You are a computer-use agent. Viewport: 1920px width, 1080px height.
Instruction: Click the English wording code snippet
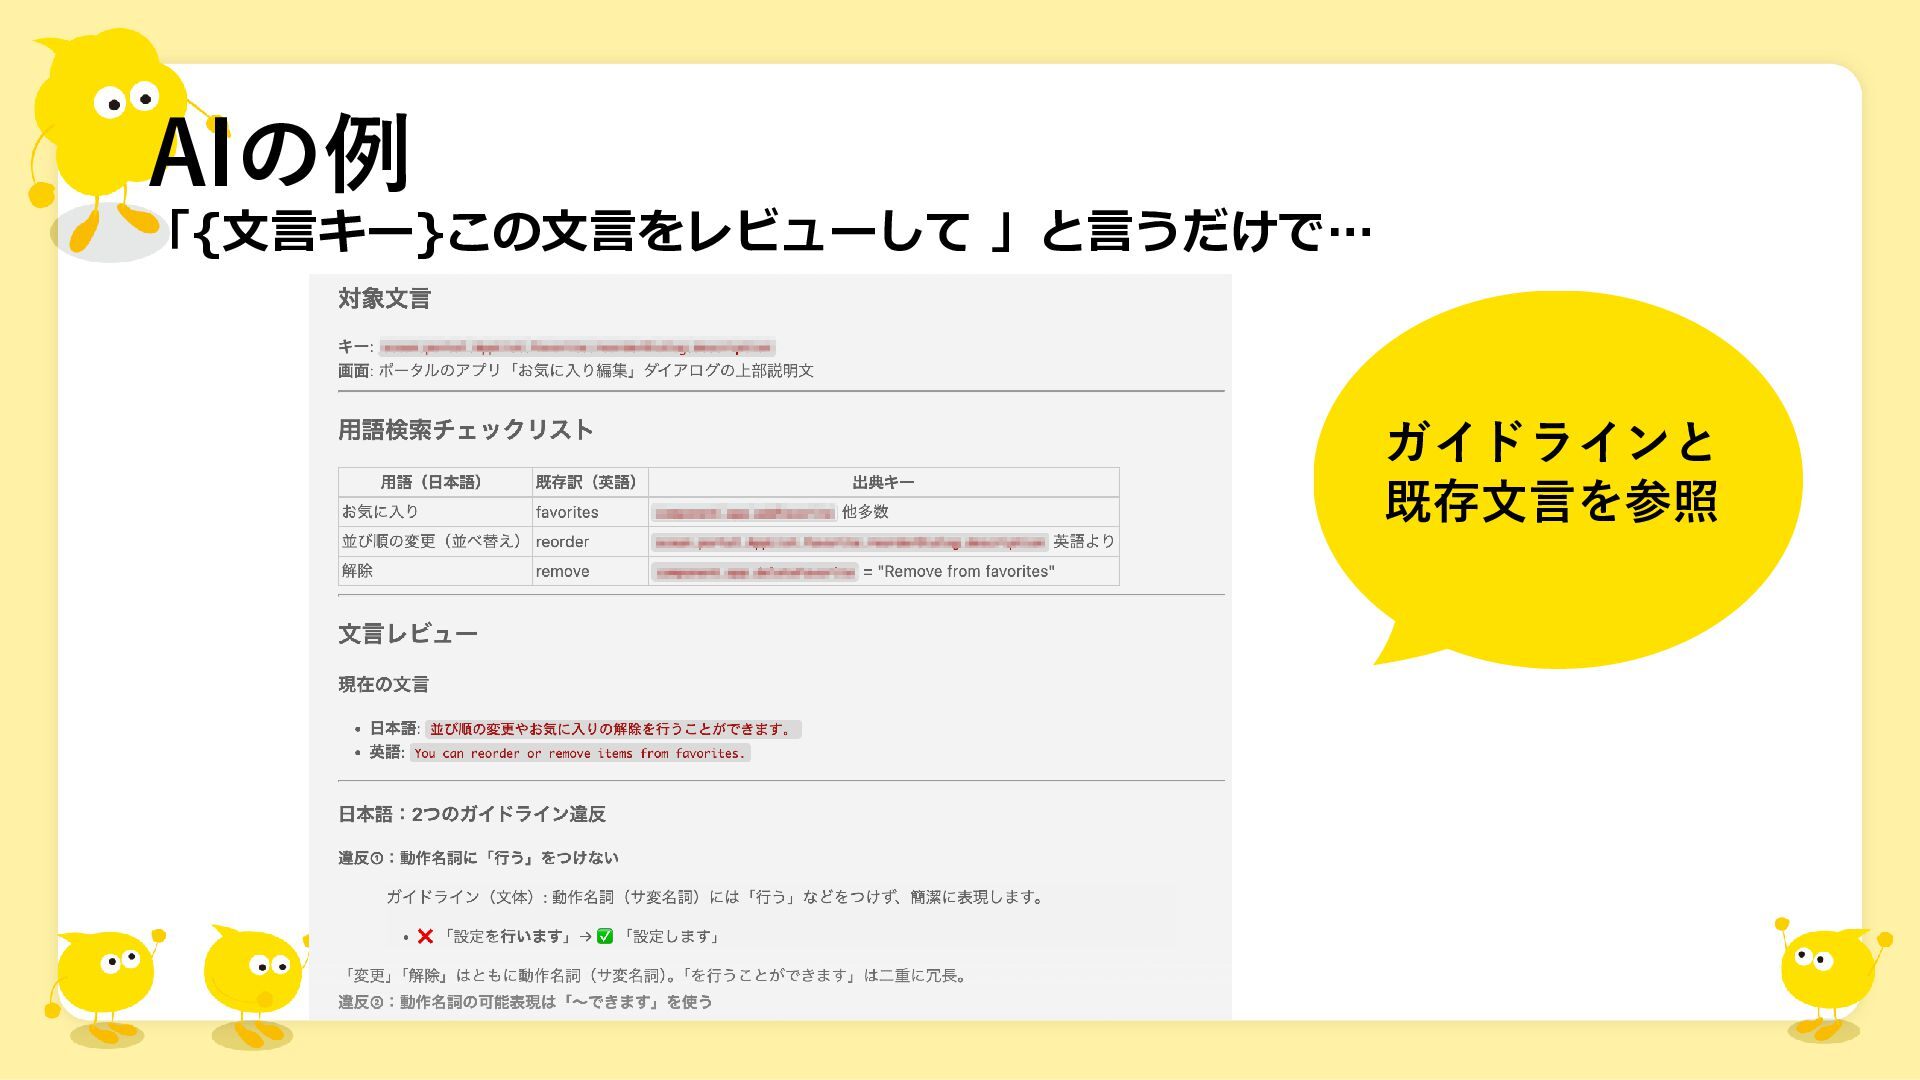pos(580,753)
